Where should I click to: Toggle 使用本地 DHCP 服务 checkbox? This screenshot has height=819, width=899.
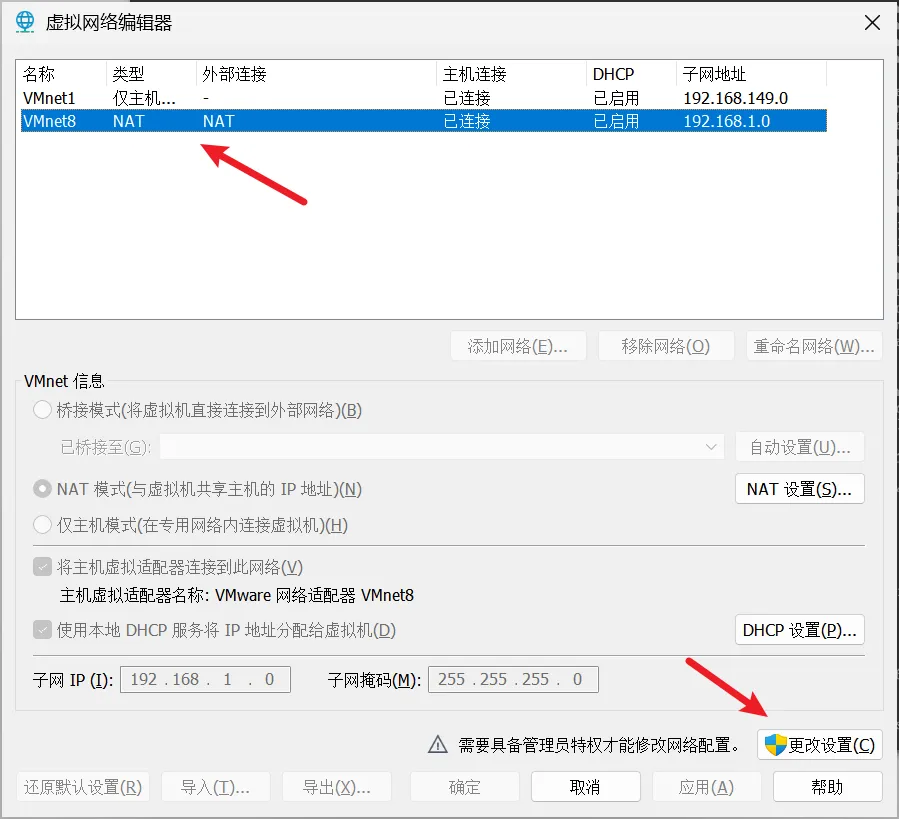tap(42, 630)
